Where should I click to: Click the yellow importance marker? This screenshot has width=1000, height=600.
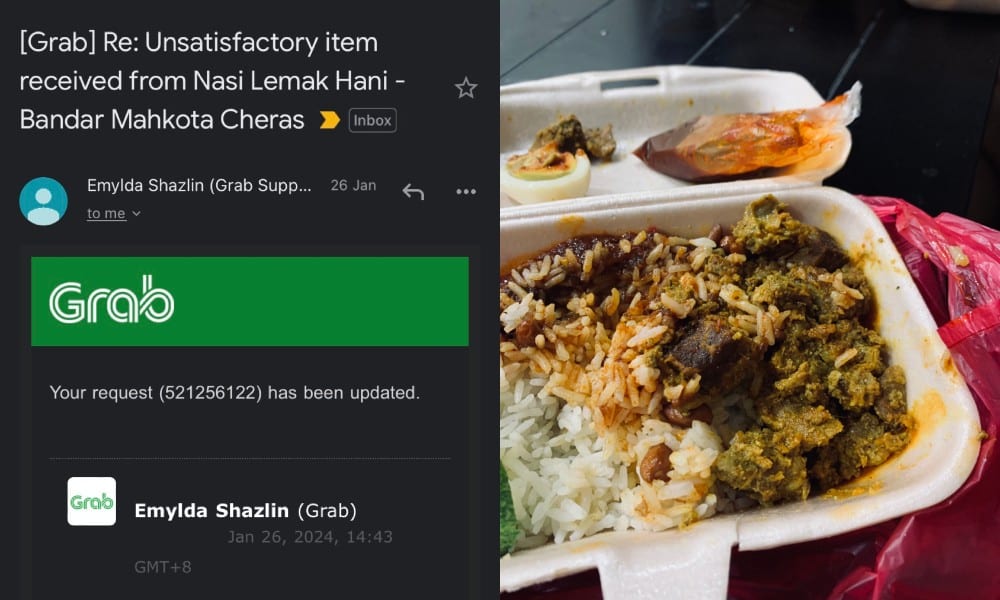pos(329,120)
